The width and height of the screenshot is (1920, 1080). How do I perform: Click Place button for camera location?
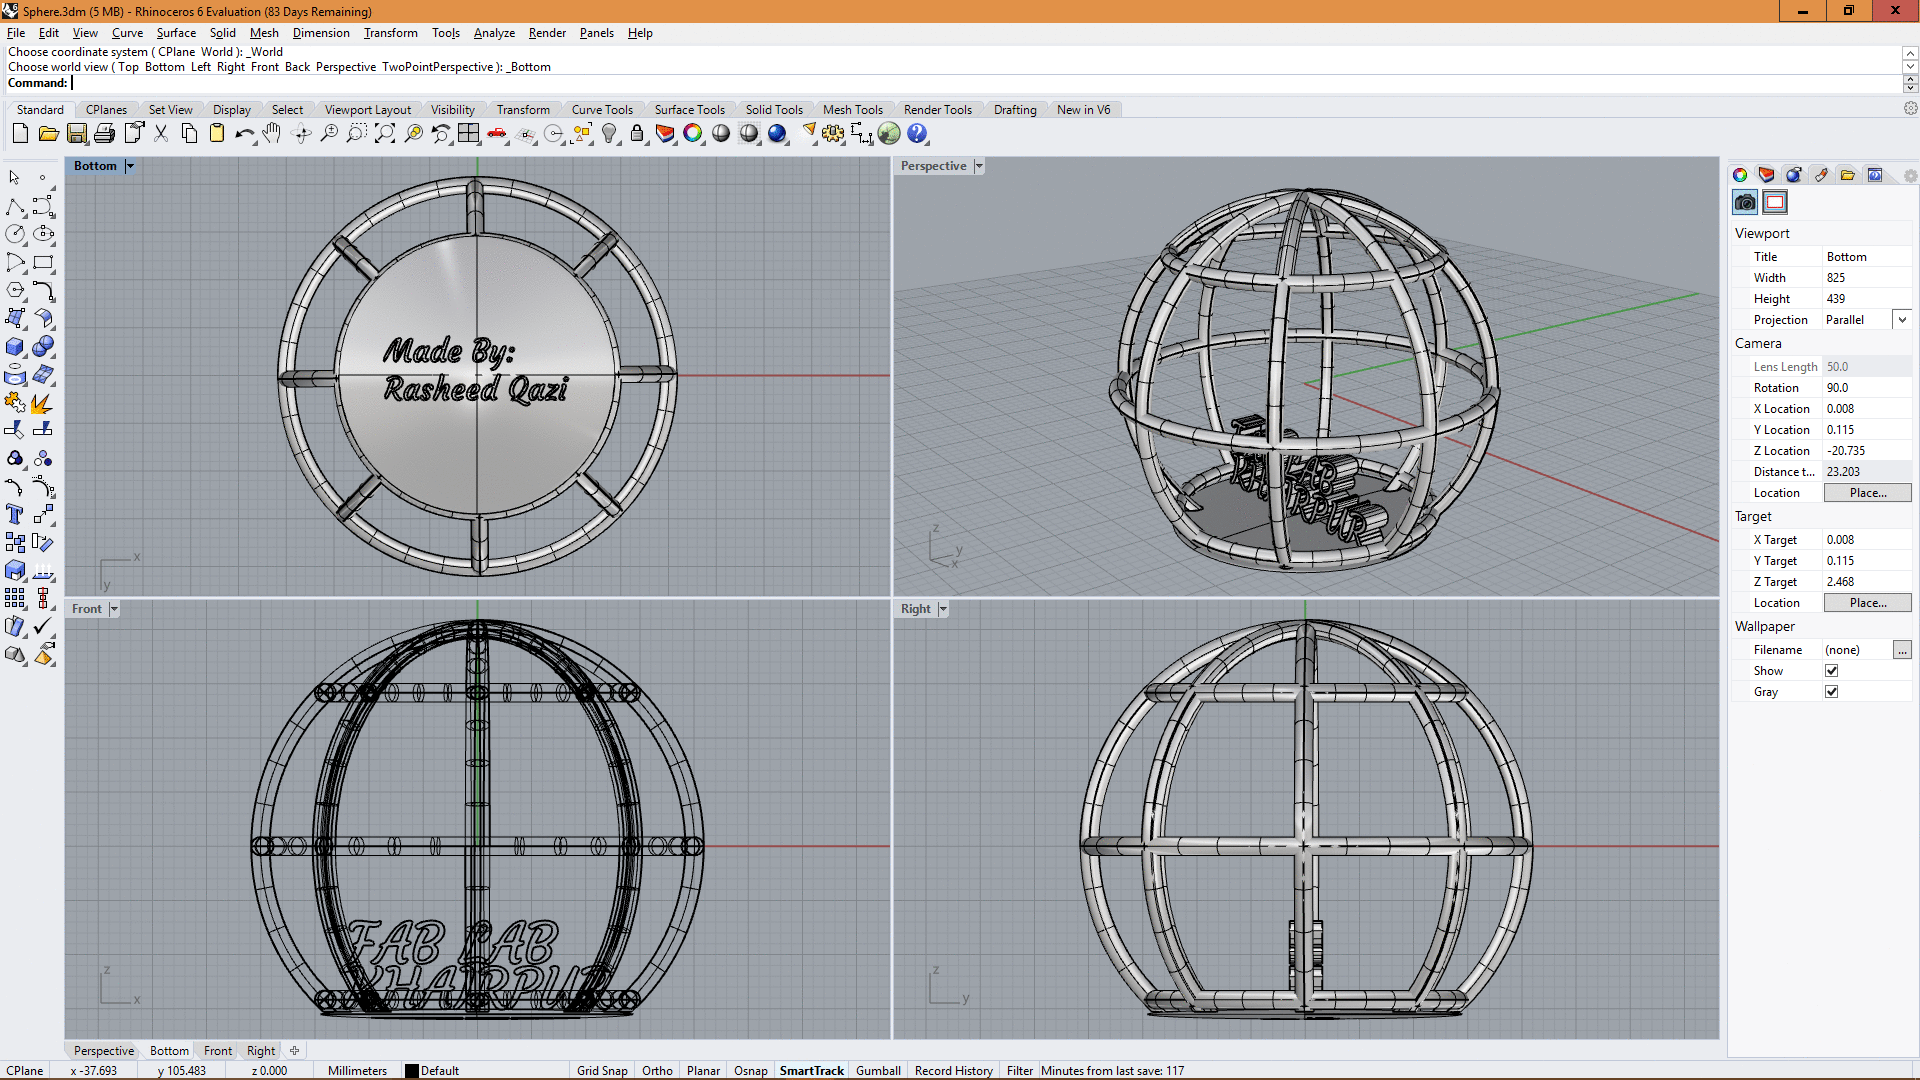pos(1867,493)
